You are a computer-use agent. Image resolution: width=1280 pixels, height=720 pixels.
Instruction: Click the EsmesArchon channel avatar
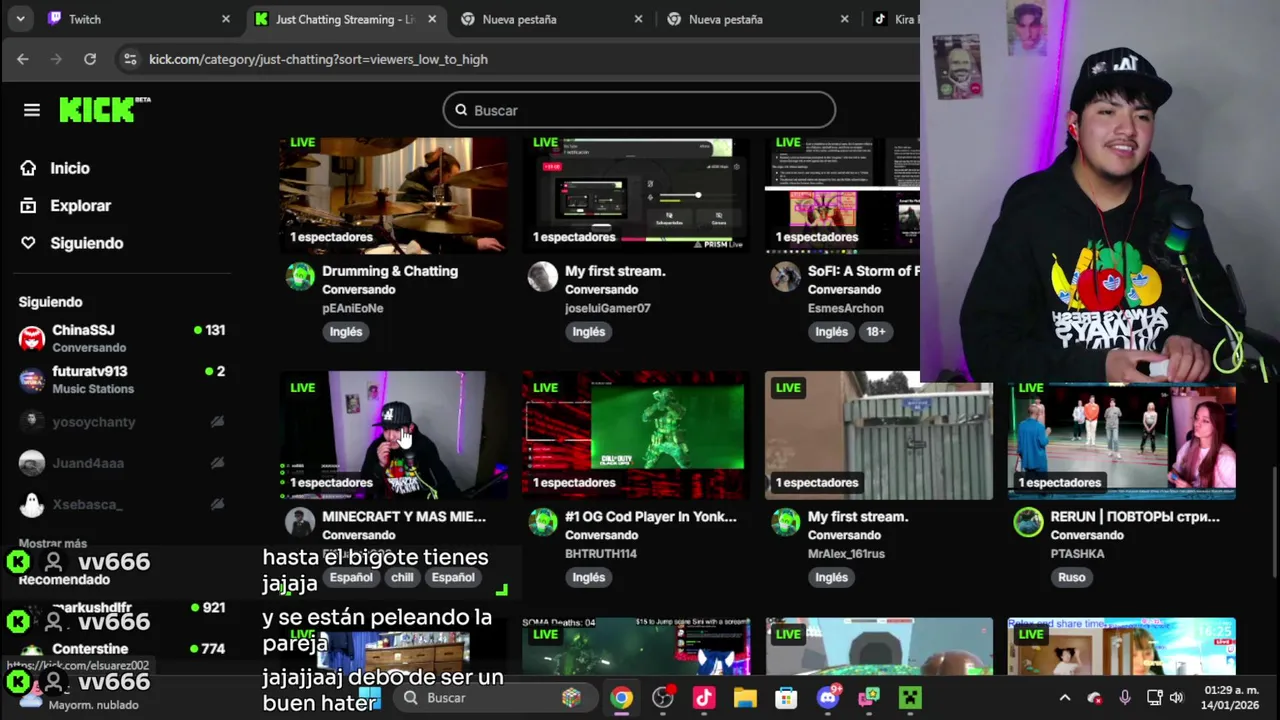coord(786,277)
